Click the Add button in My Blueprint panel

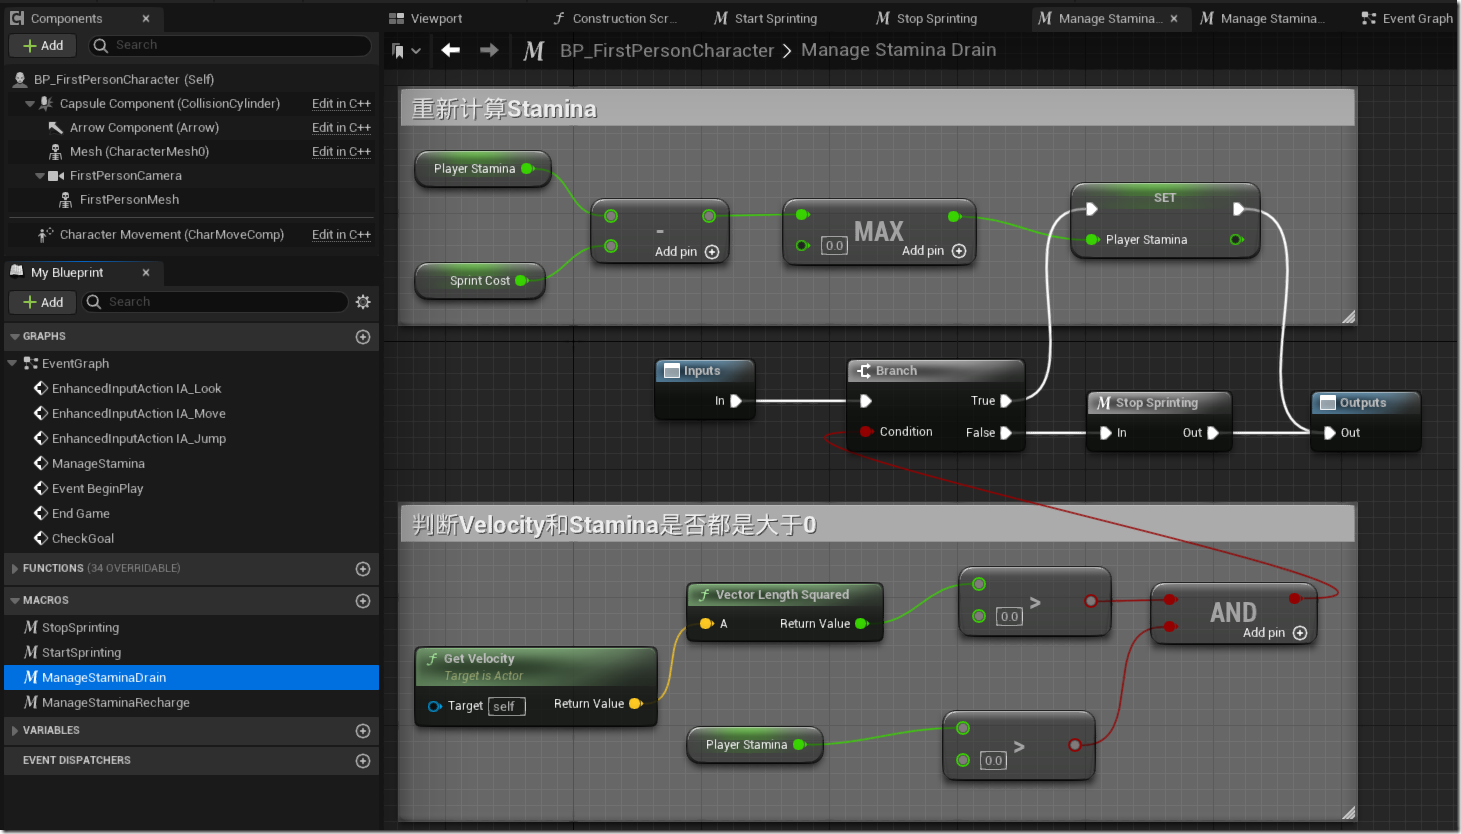click(x=43, y=302)
